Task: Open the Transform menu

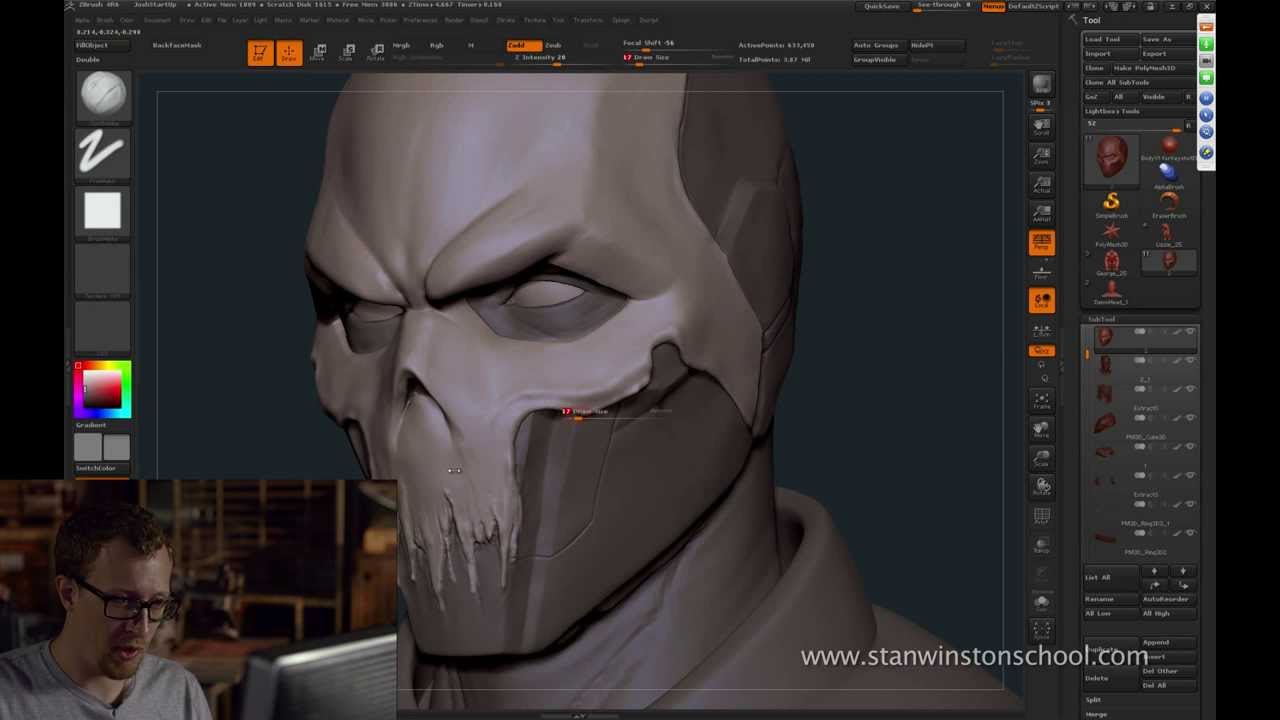Action: (588, 20)
